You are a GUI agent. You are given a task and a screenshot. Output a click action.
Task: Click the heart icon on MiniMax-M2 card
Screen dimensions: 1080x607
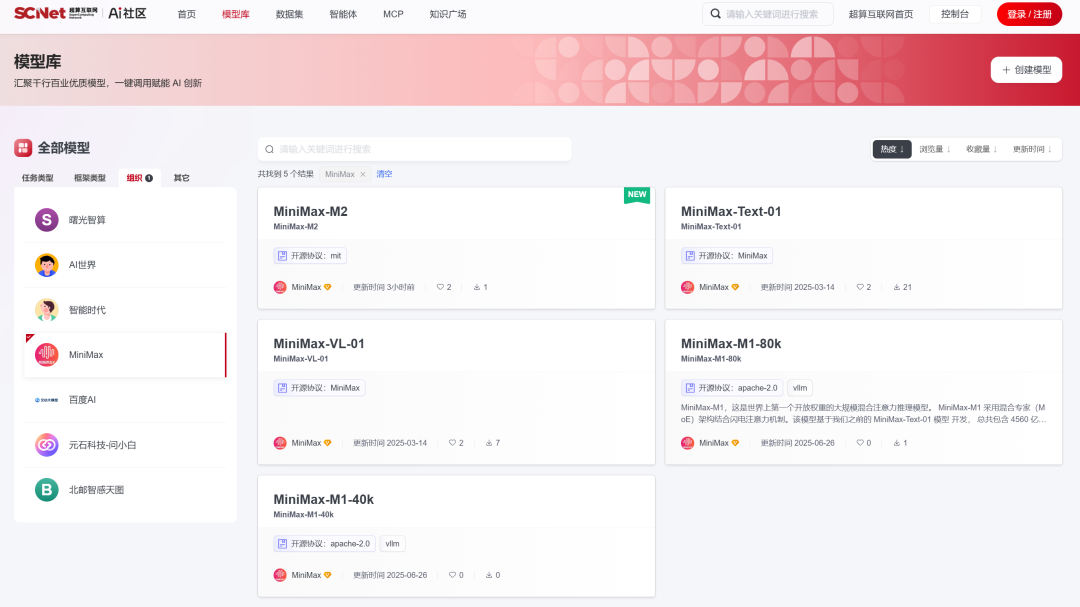pos(440,287)
